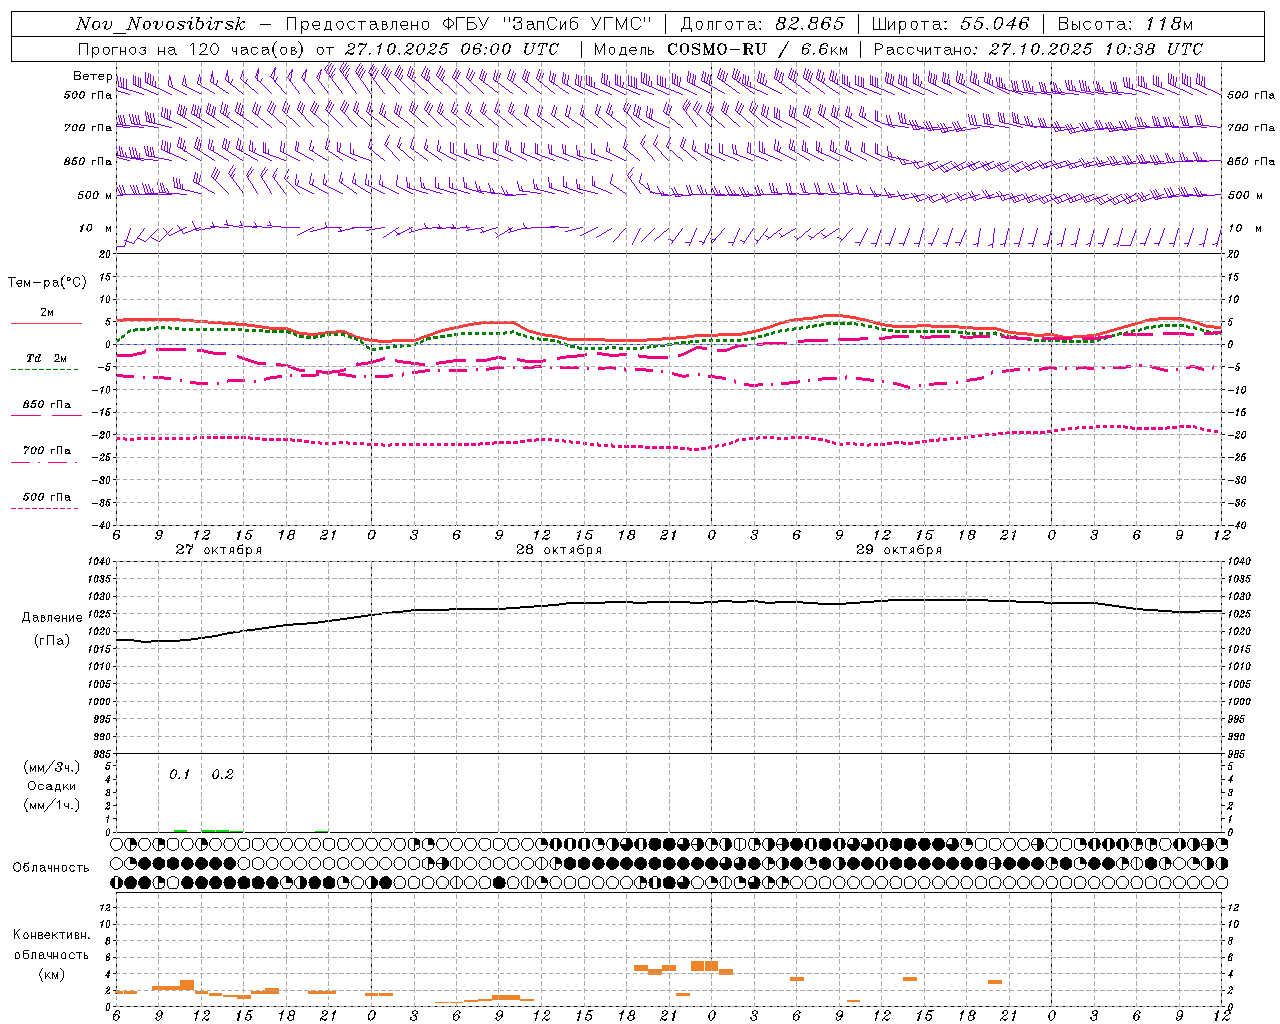The width and height of the screenshot is (1280, 1024).
Task: Click the computed time Рассчитано: 27.10.2025 10:38 UTC
Action: 1038,49
